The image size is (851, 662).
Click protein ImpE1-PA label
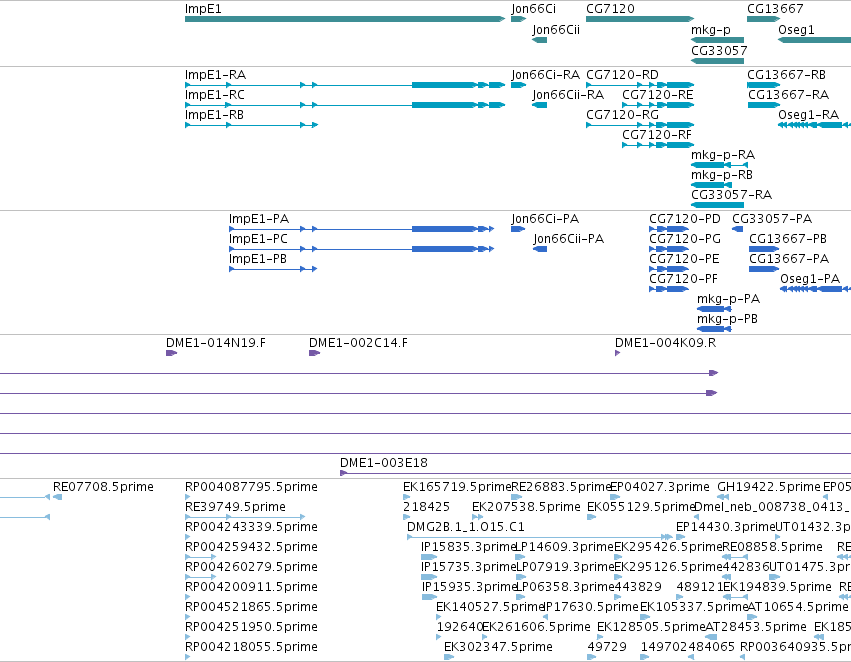pyautogui.click(x=259, y=219)
